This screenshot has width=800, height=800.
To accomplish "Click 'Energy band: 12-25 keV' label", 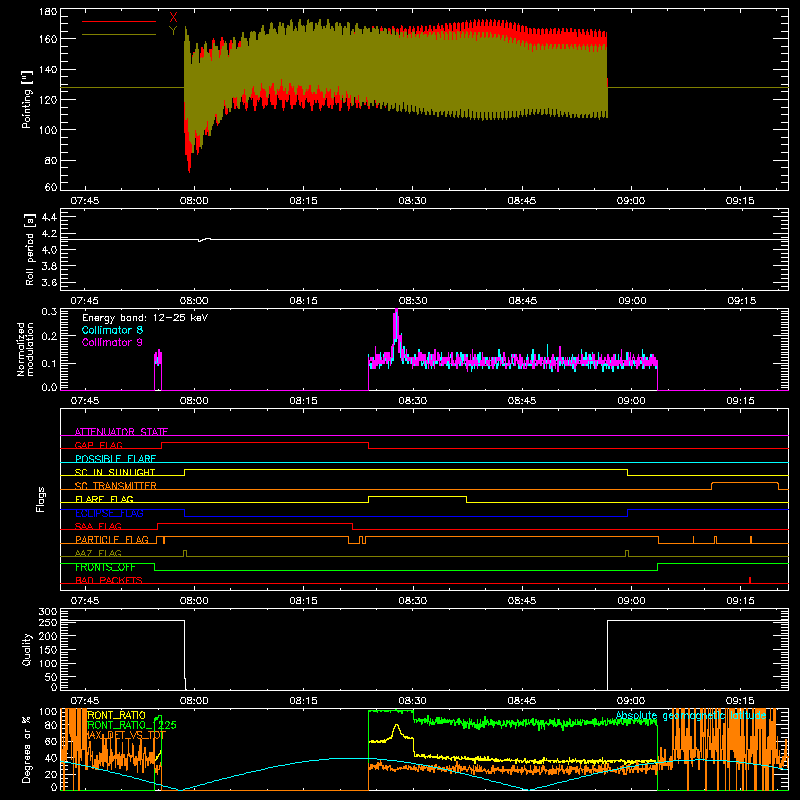I will (x=145, y=318).
